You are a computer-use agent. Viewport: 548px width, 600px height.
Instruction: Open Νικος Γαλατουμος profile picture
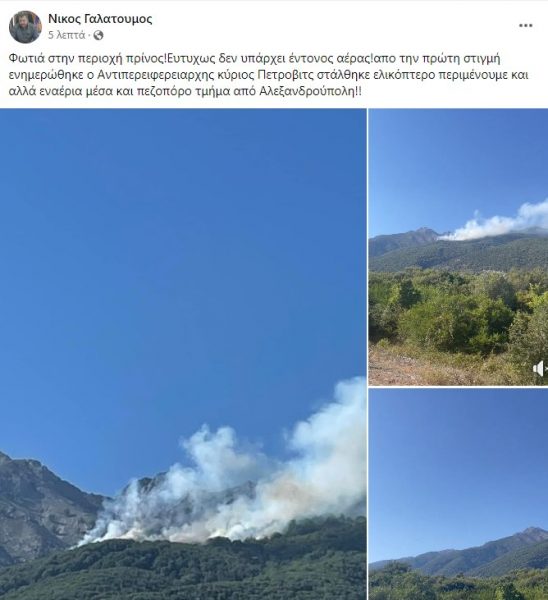pyautogui.click(x=25, y=27)
